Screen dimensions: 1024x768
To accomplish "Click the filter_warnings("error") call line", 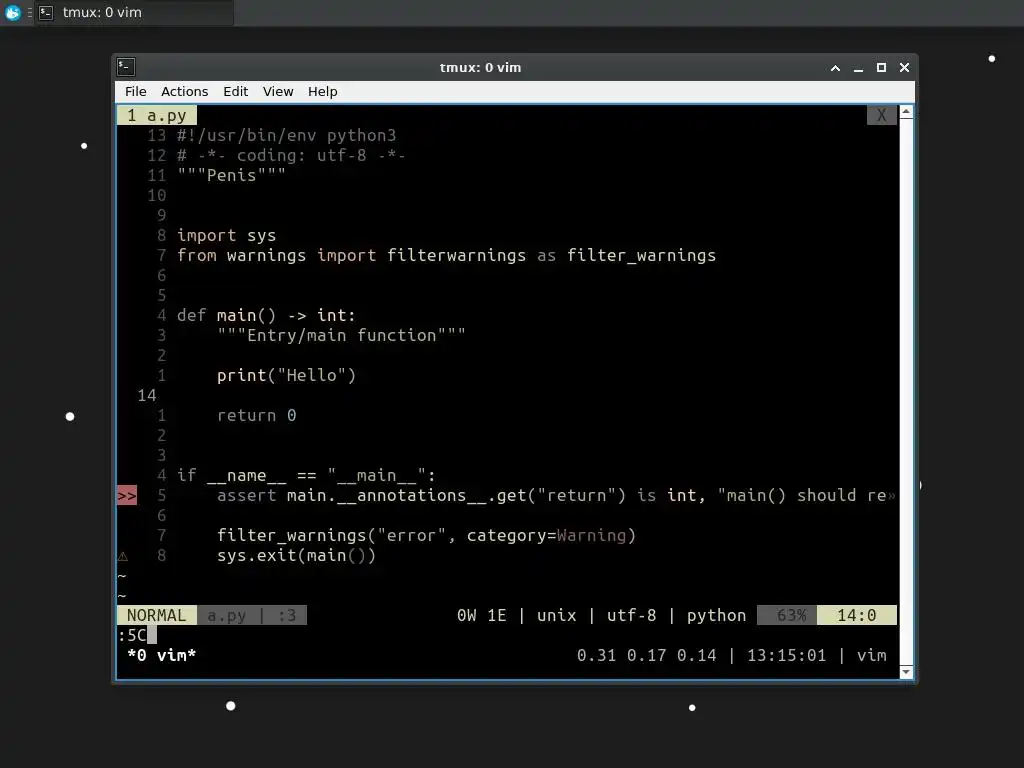I will pyautogui.click(x=426, y=536).
